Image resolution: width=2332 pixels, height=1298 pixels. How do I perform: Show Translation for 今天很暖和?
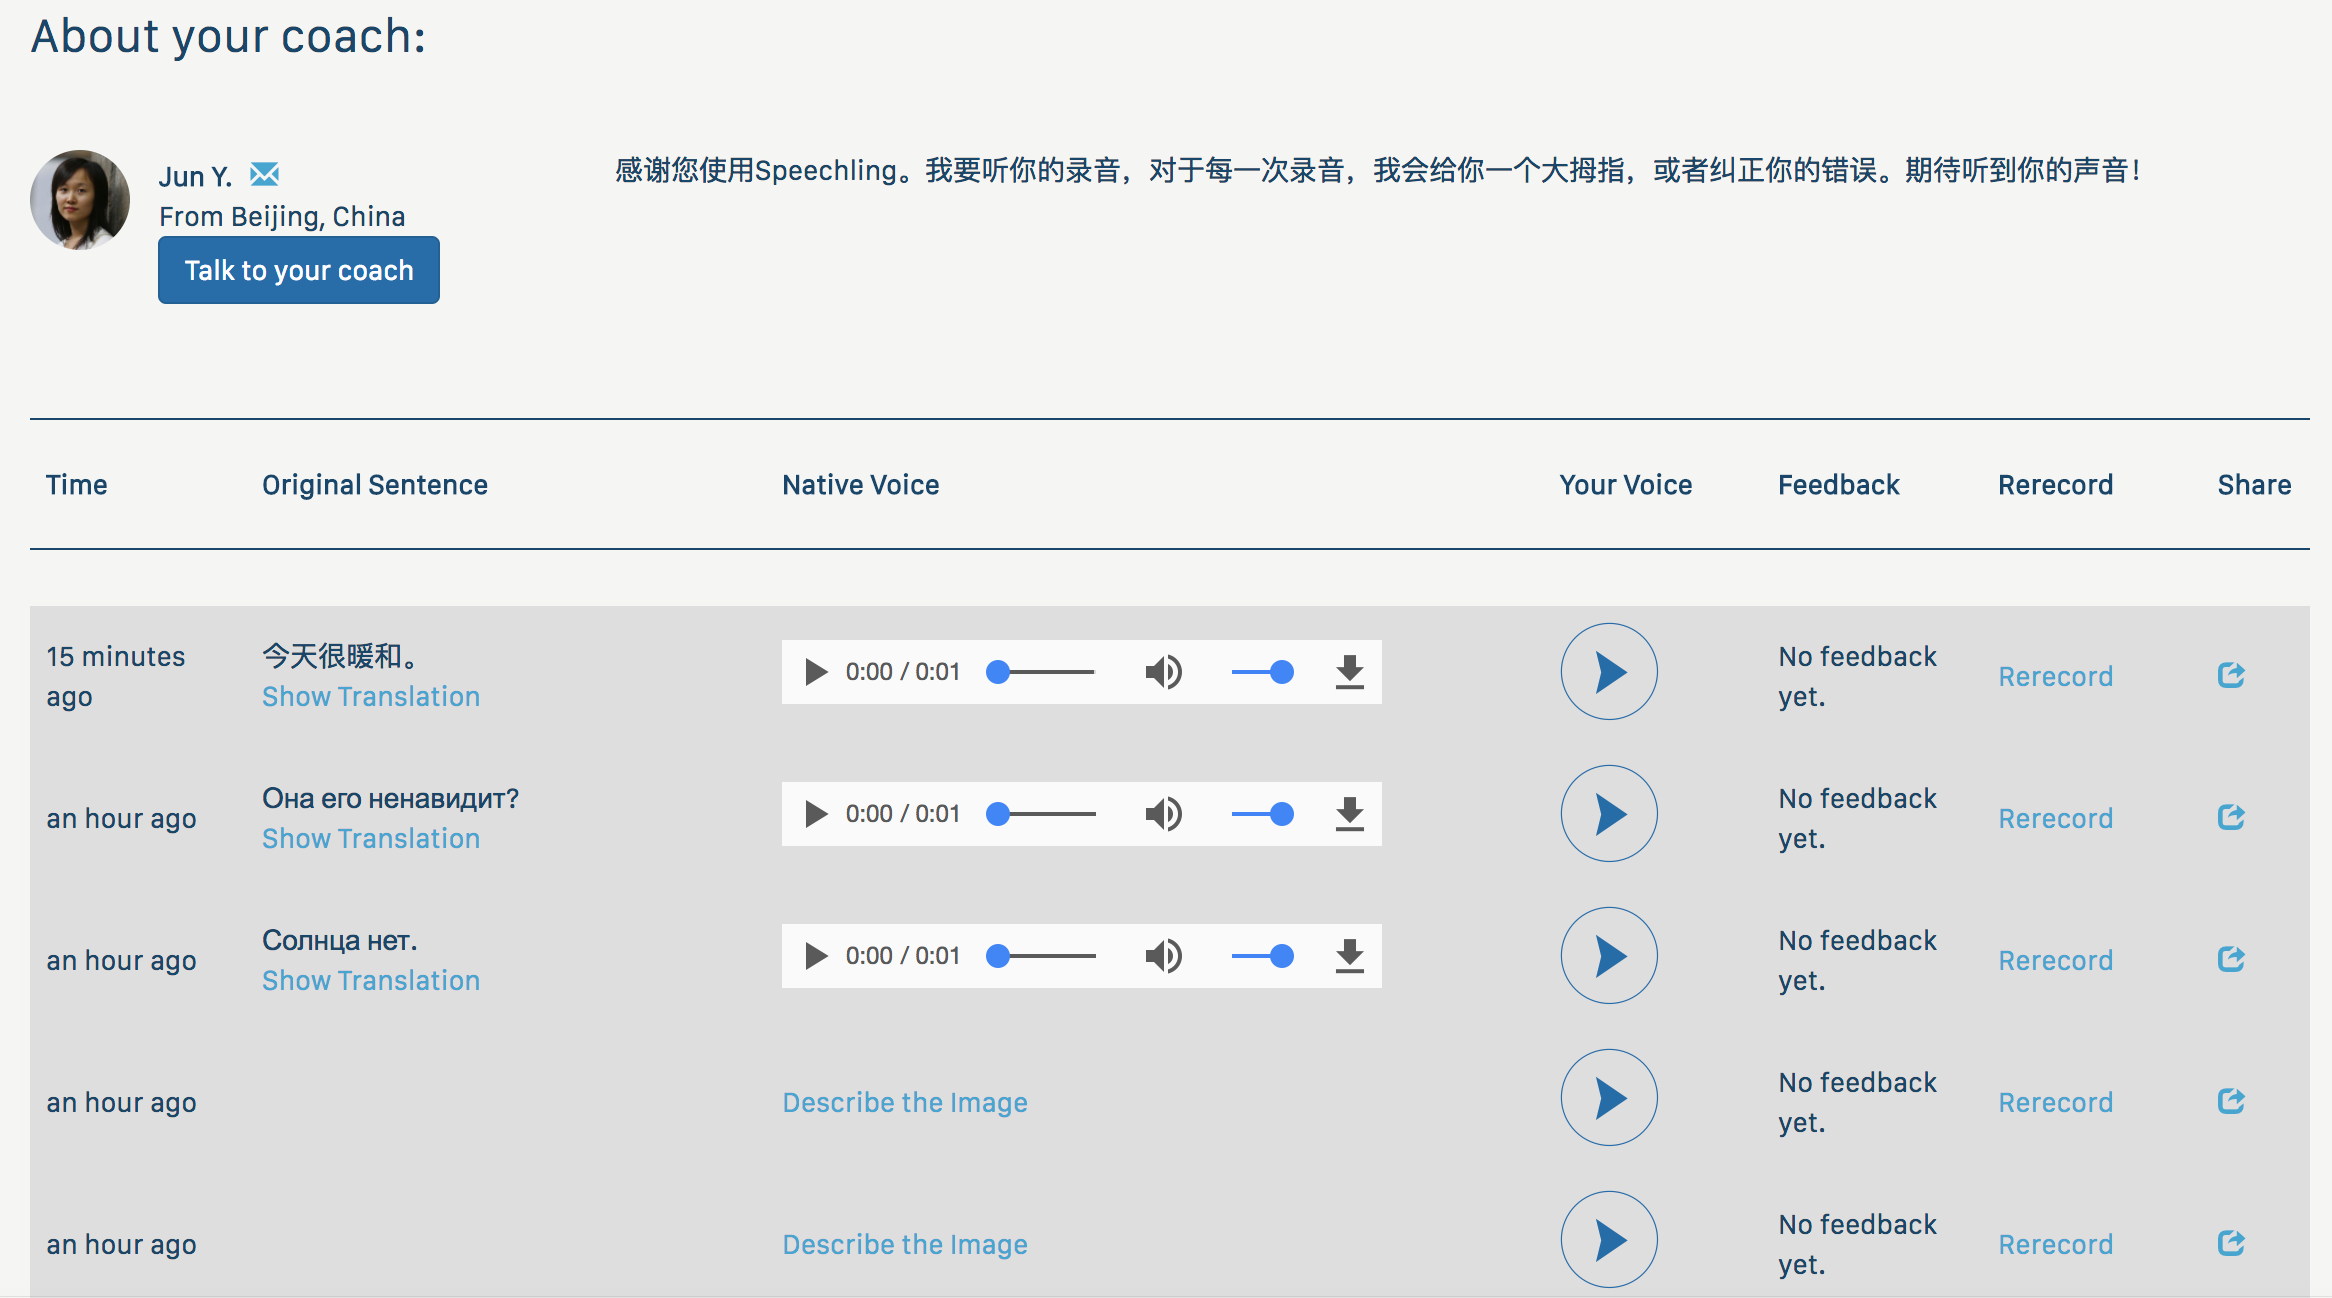point(370,697)
